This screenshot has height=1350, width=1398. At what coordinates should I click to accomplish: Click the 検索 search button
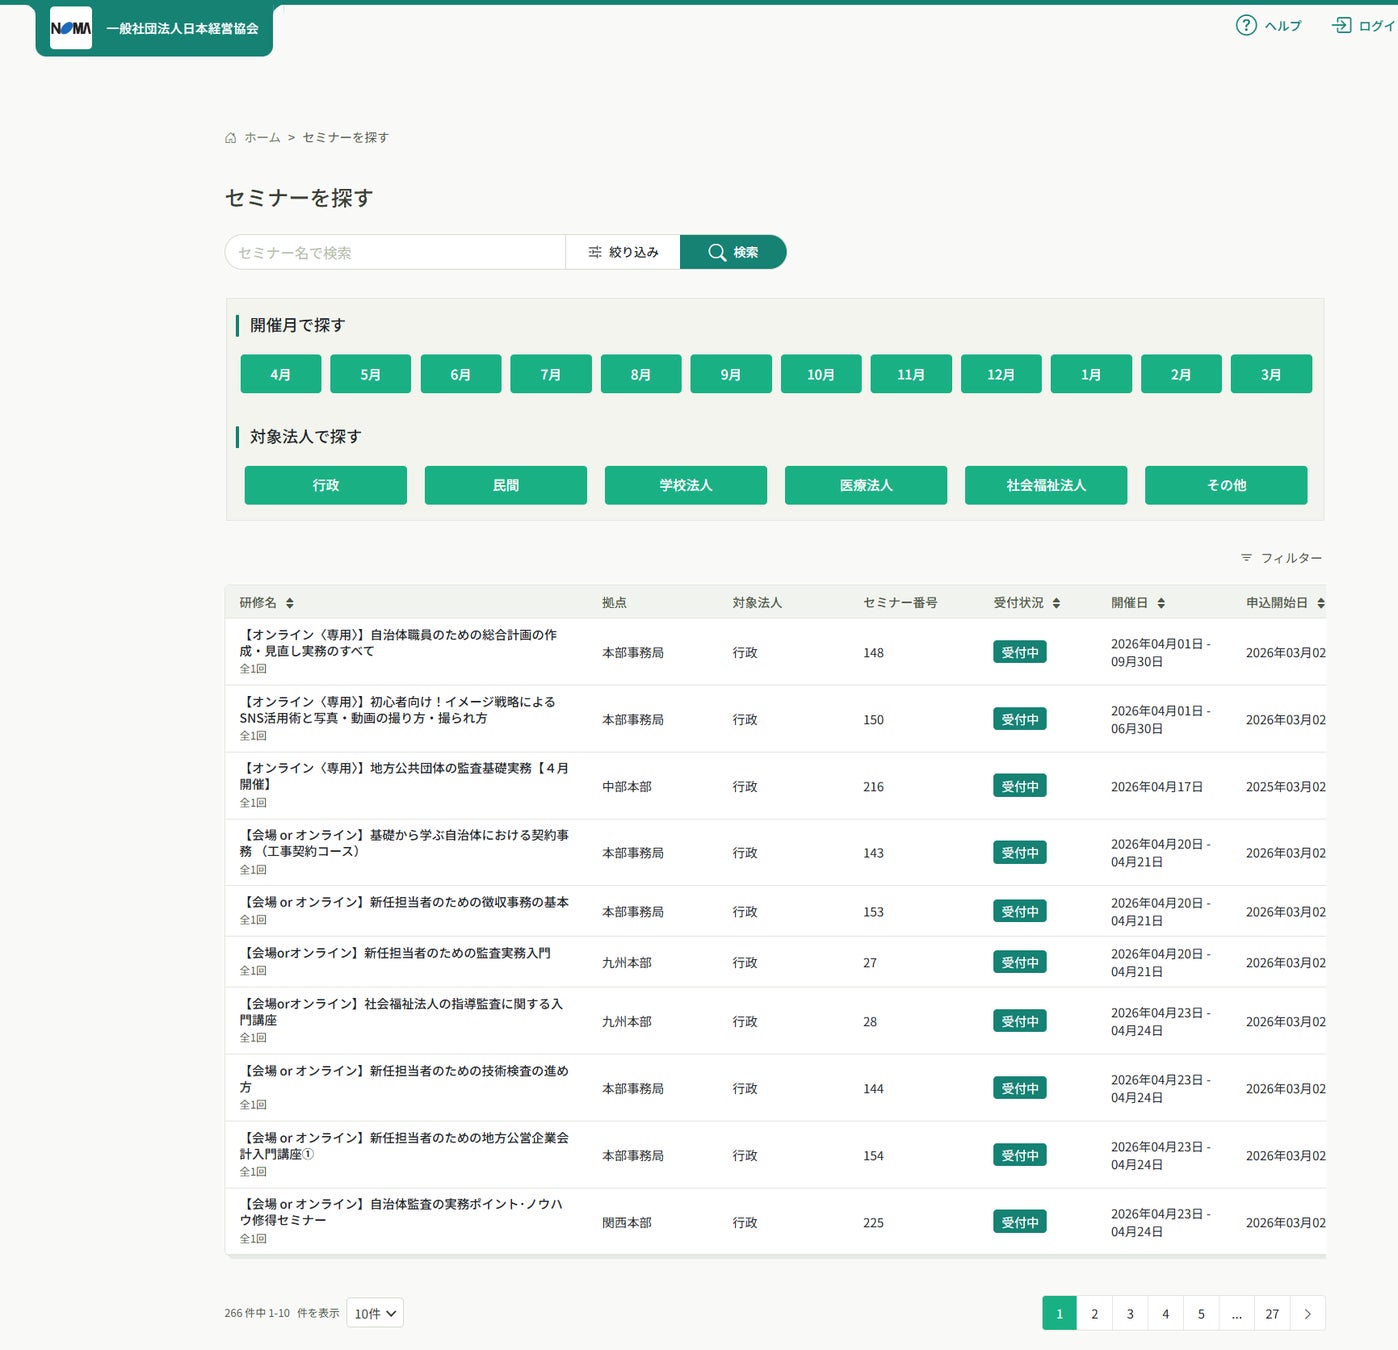(733, 252)
